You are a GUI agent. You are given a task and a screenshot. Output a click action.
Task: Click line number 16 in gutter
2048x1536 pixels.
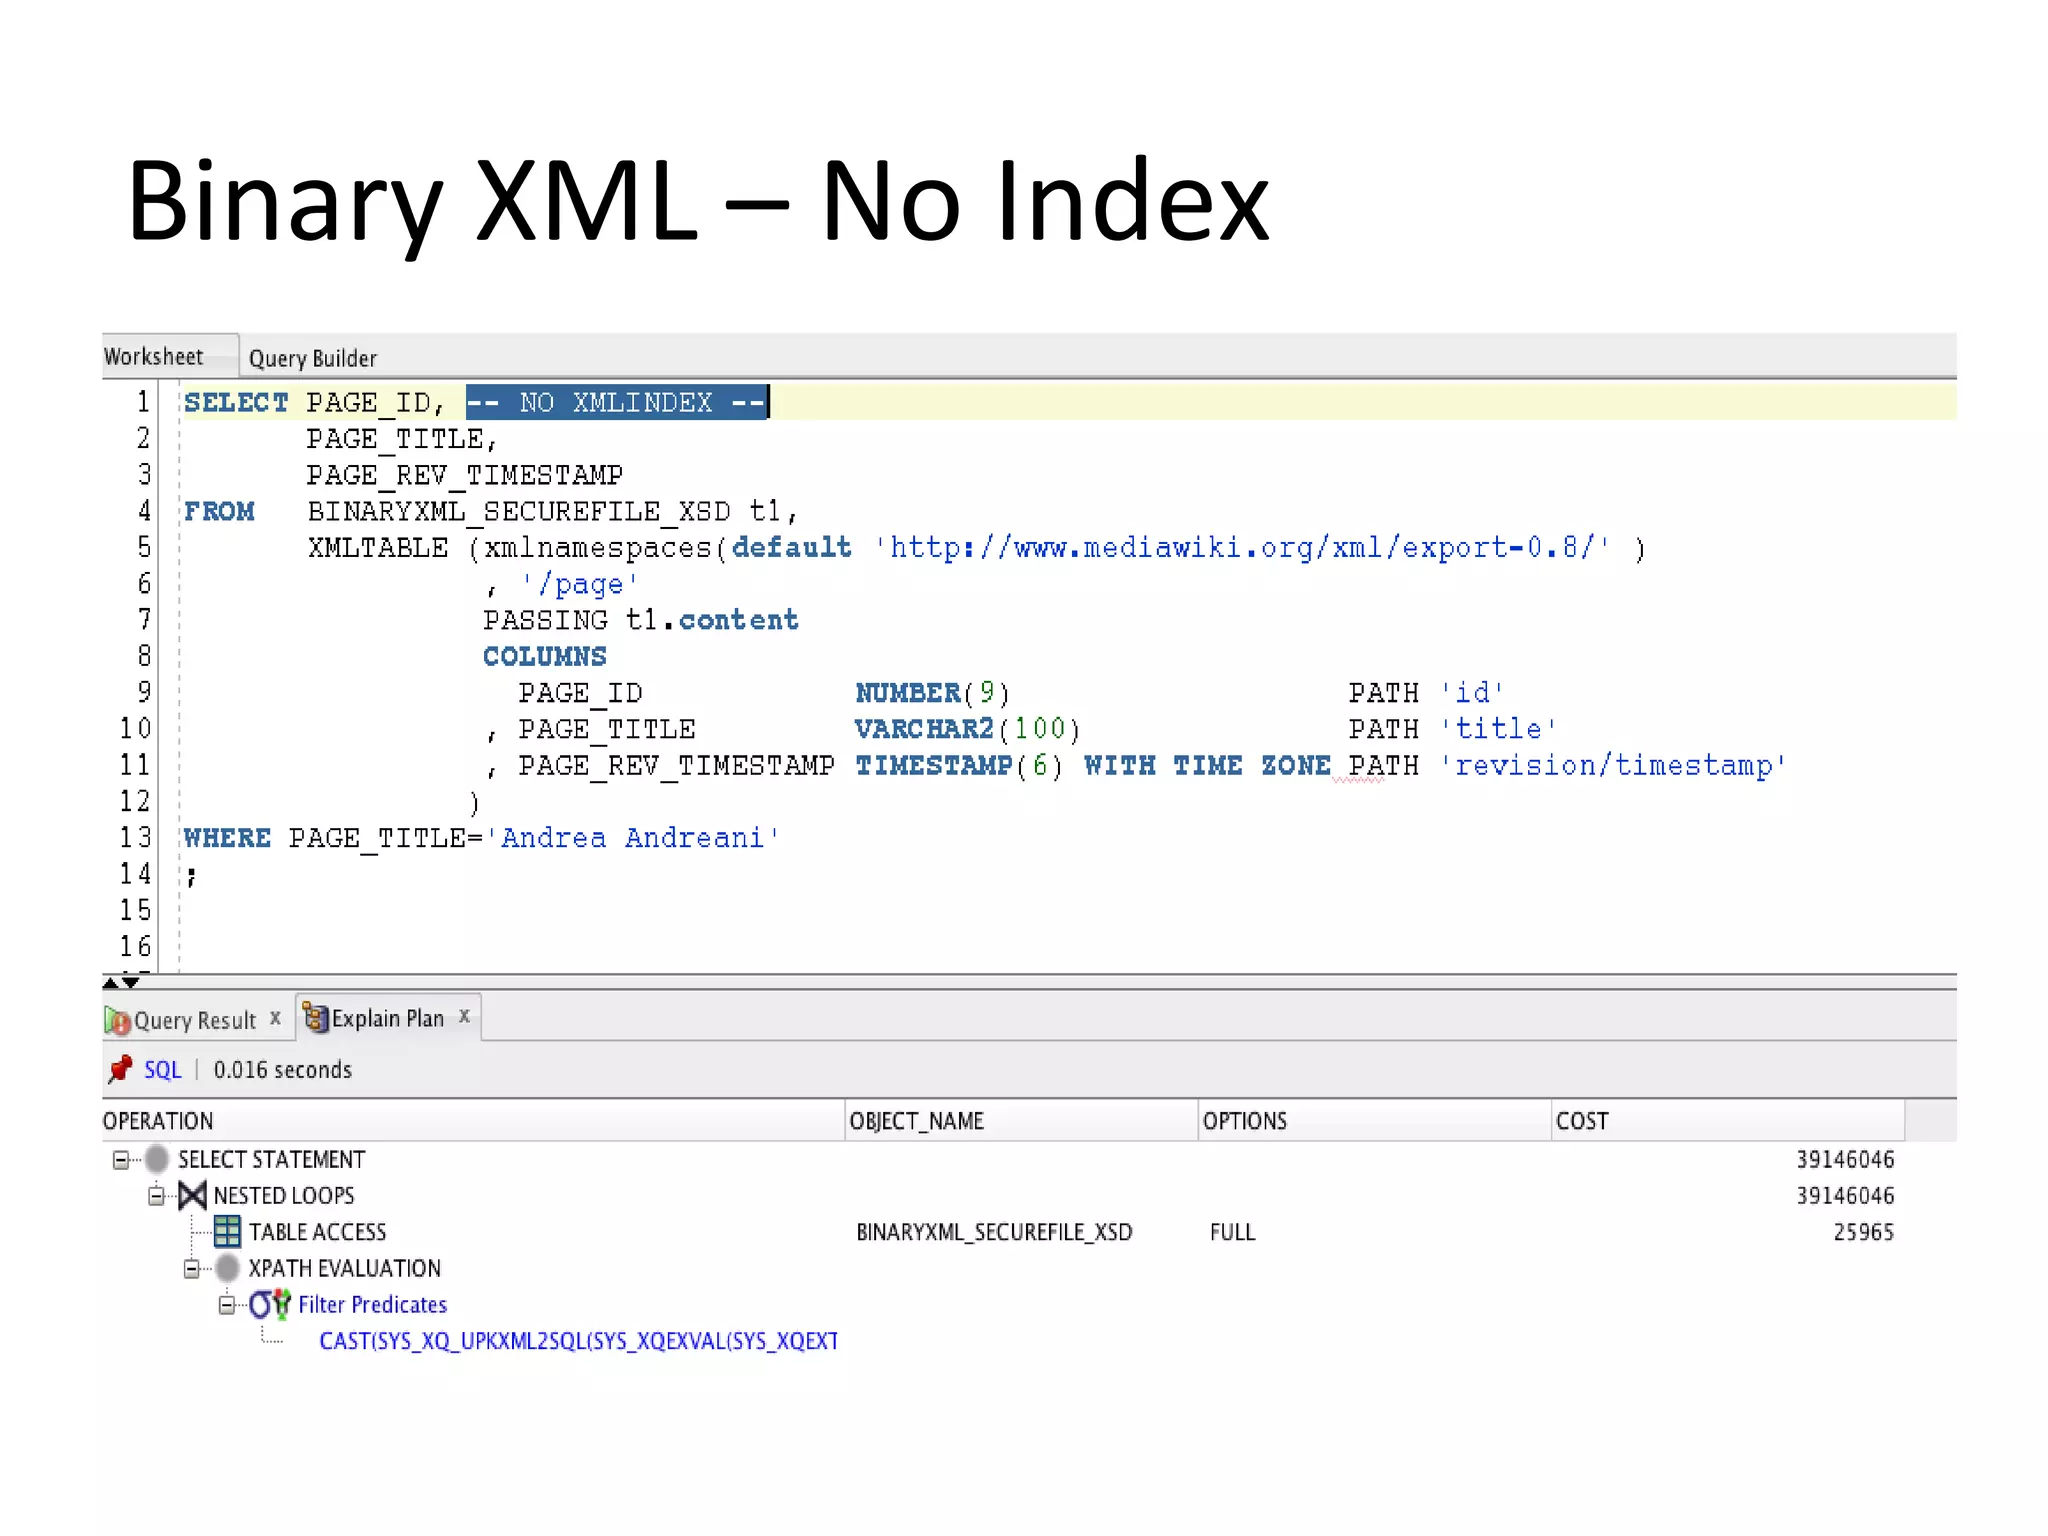click(135, 947)
